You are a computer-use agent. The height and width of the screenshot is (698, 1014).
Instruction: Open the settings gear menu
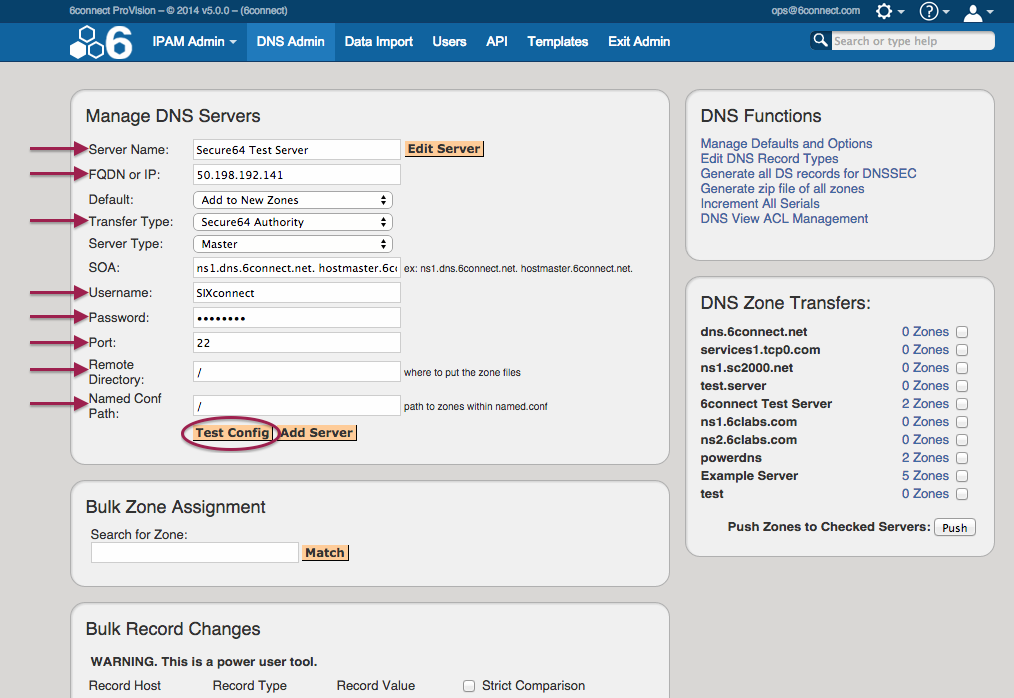(884, 11)
